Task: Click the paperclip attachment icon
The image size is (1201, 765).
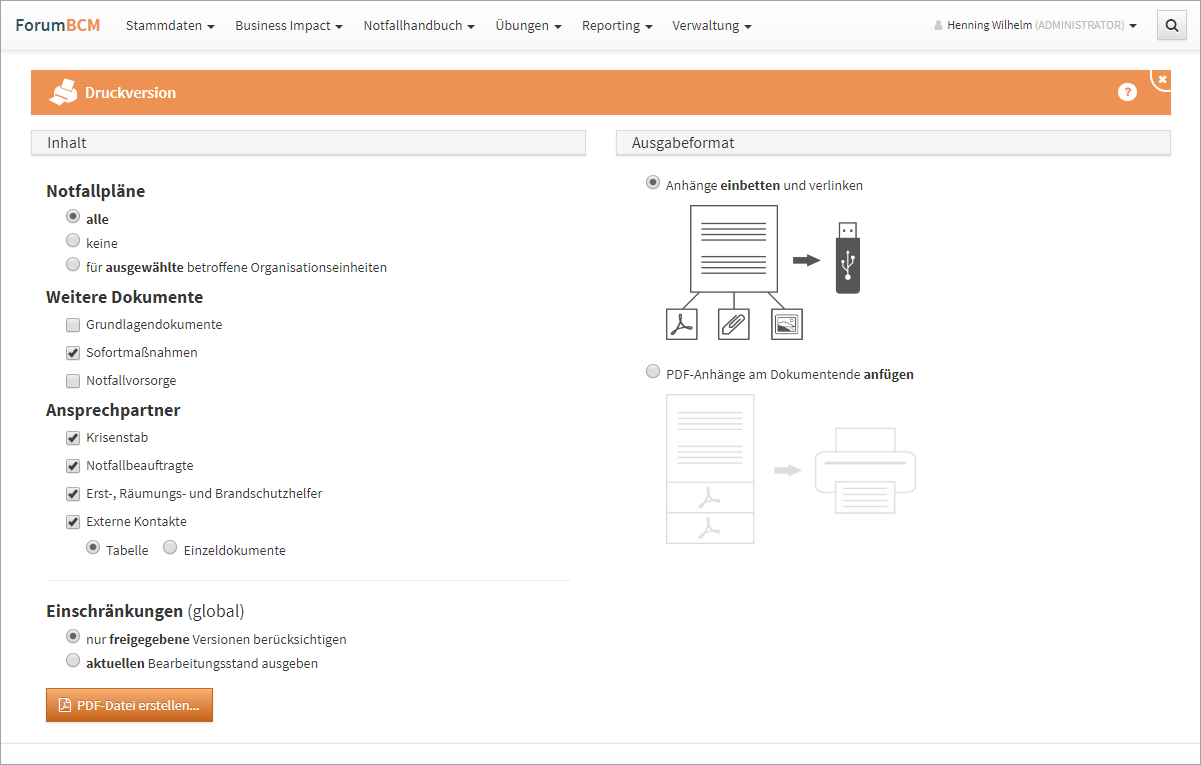Action: (x=734, y=324)
